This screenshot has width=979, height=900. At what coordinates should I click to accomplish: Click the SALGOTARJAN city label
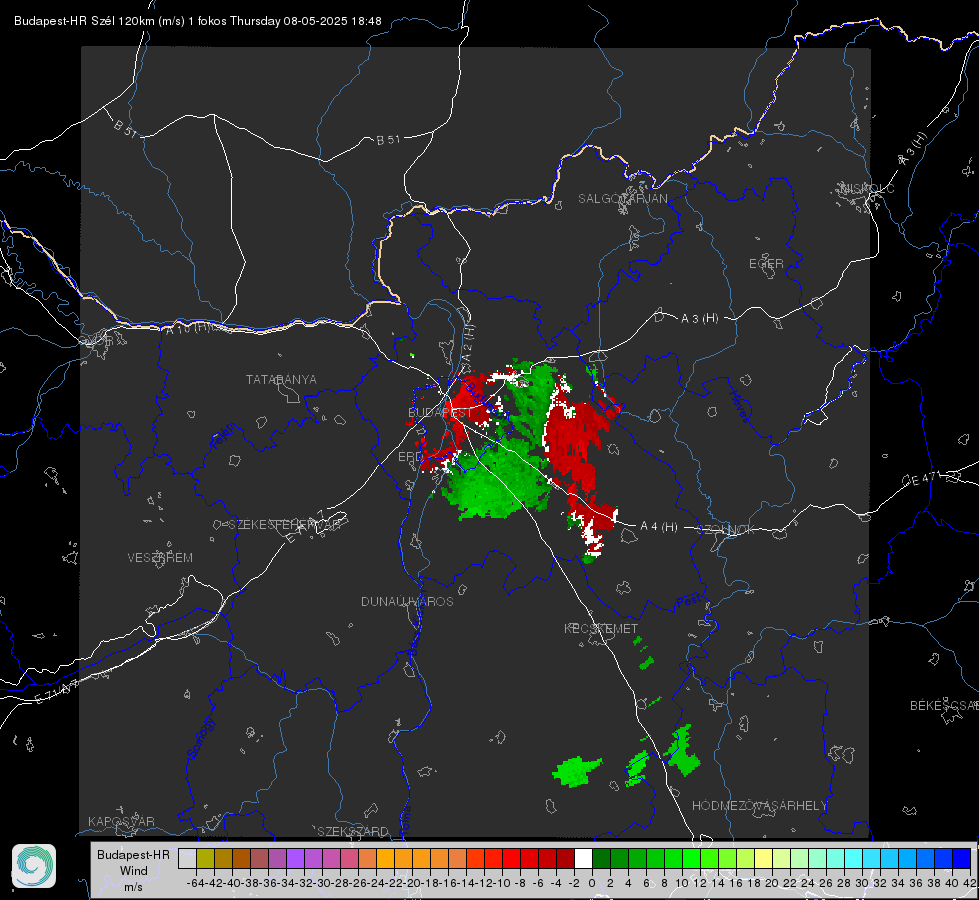click(x=622, y=199)
